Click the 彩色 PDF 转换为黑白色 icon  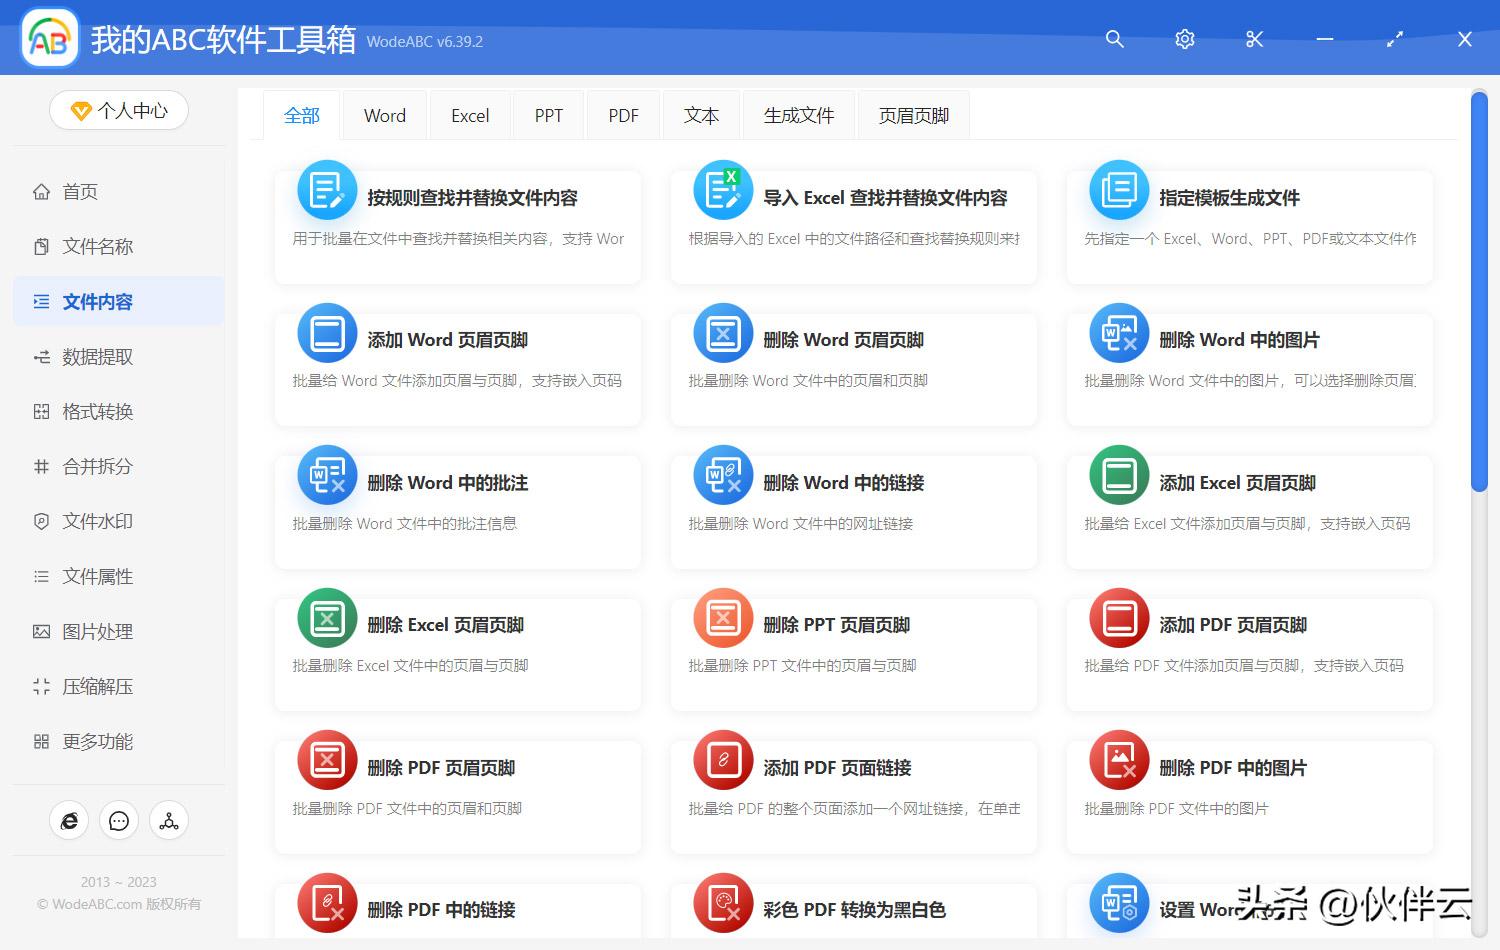[x=722, y=903]
